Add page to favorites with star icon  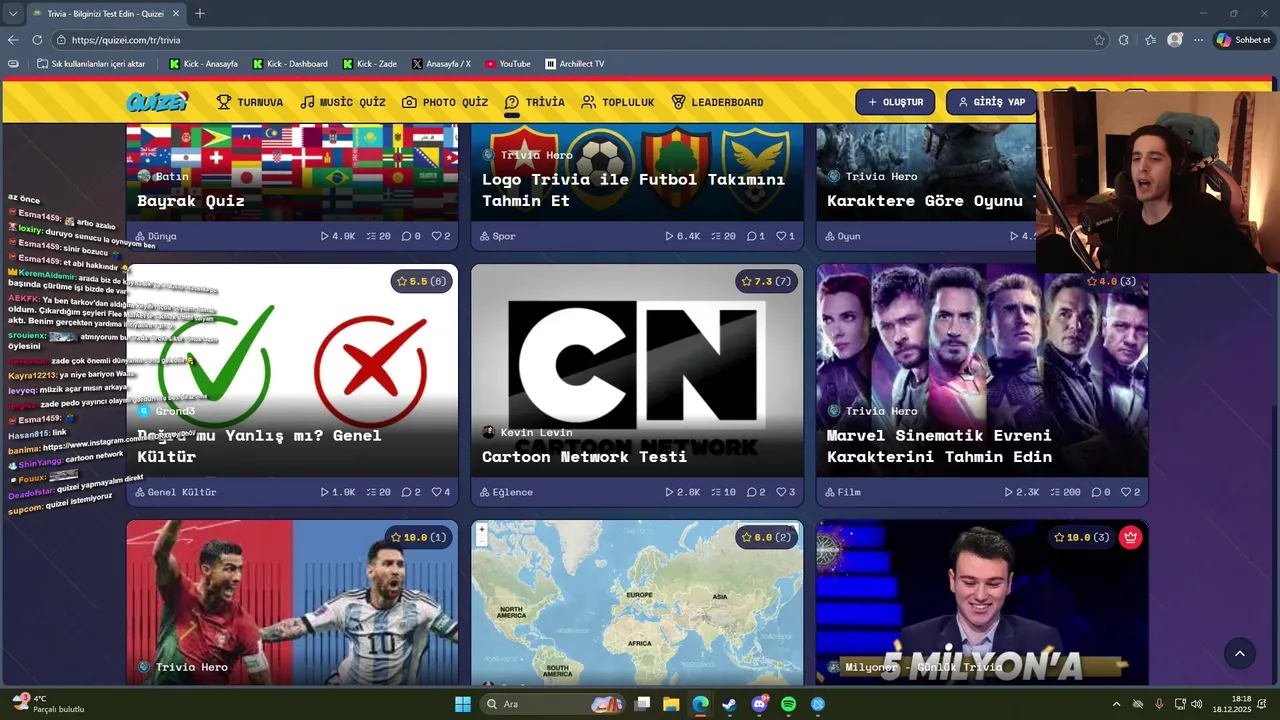tap(1099, 40)
